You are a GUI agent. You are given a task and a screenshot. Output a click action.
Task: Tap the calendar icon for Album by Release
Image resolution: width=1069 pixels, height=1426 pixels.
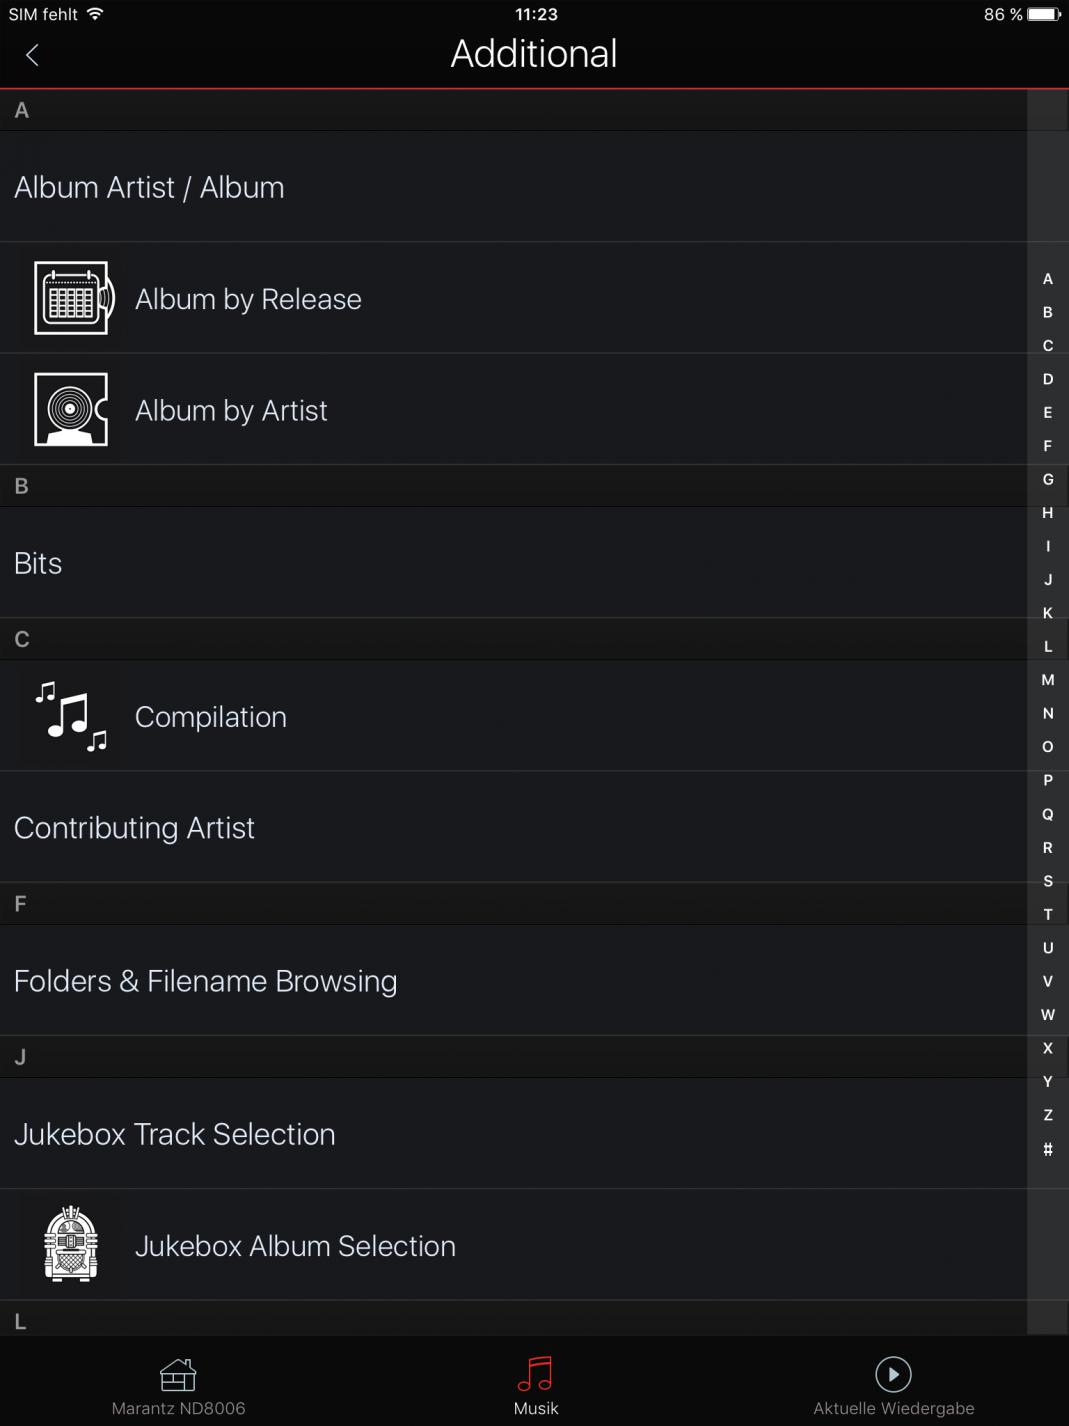72,298
